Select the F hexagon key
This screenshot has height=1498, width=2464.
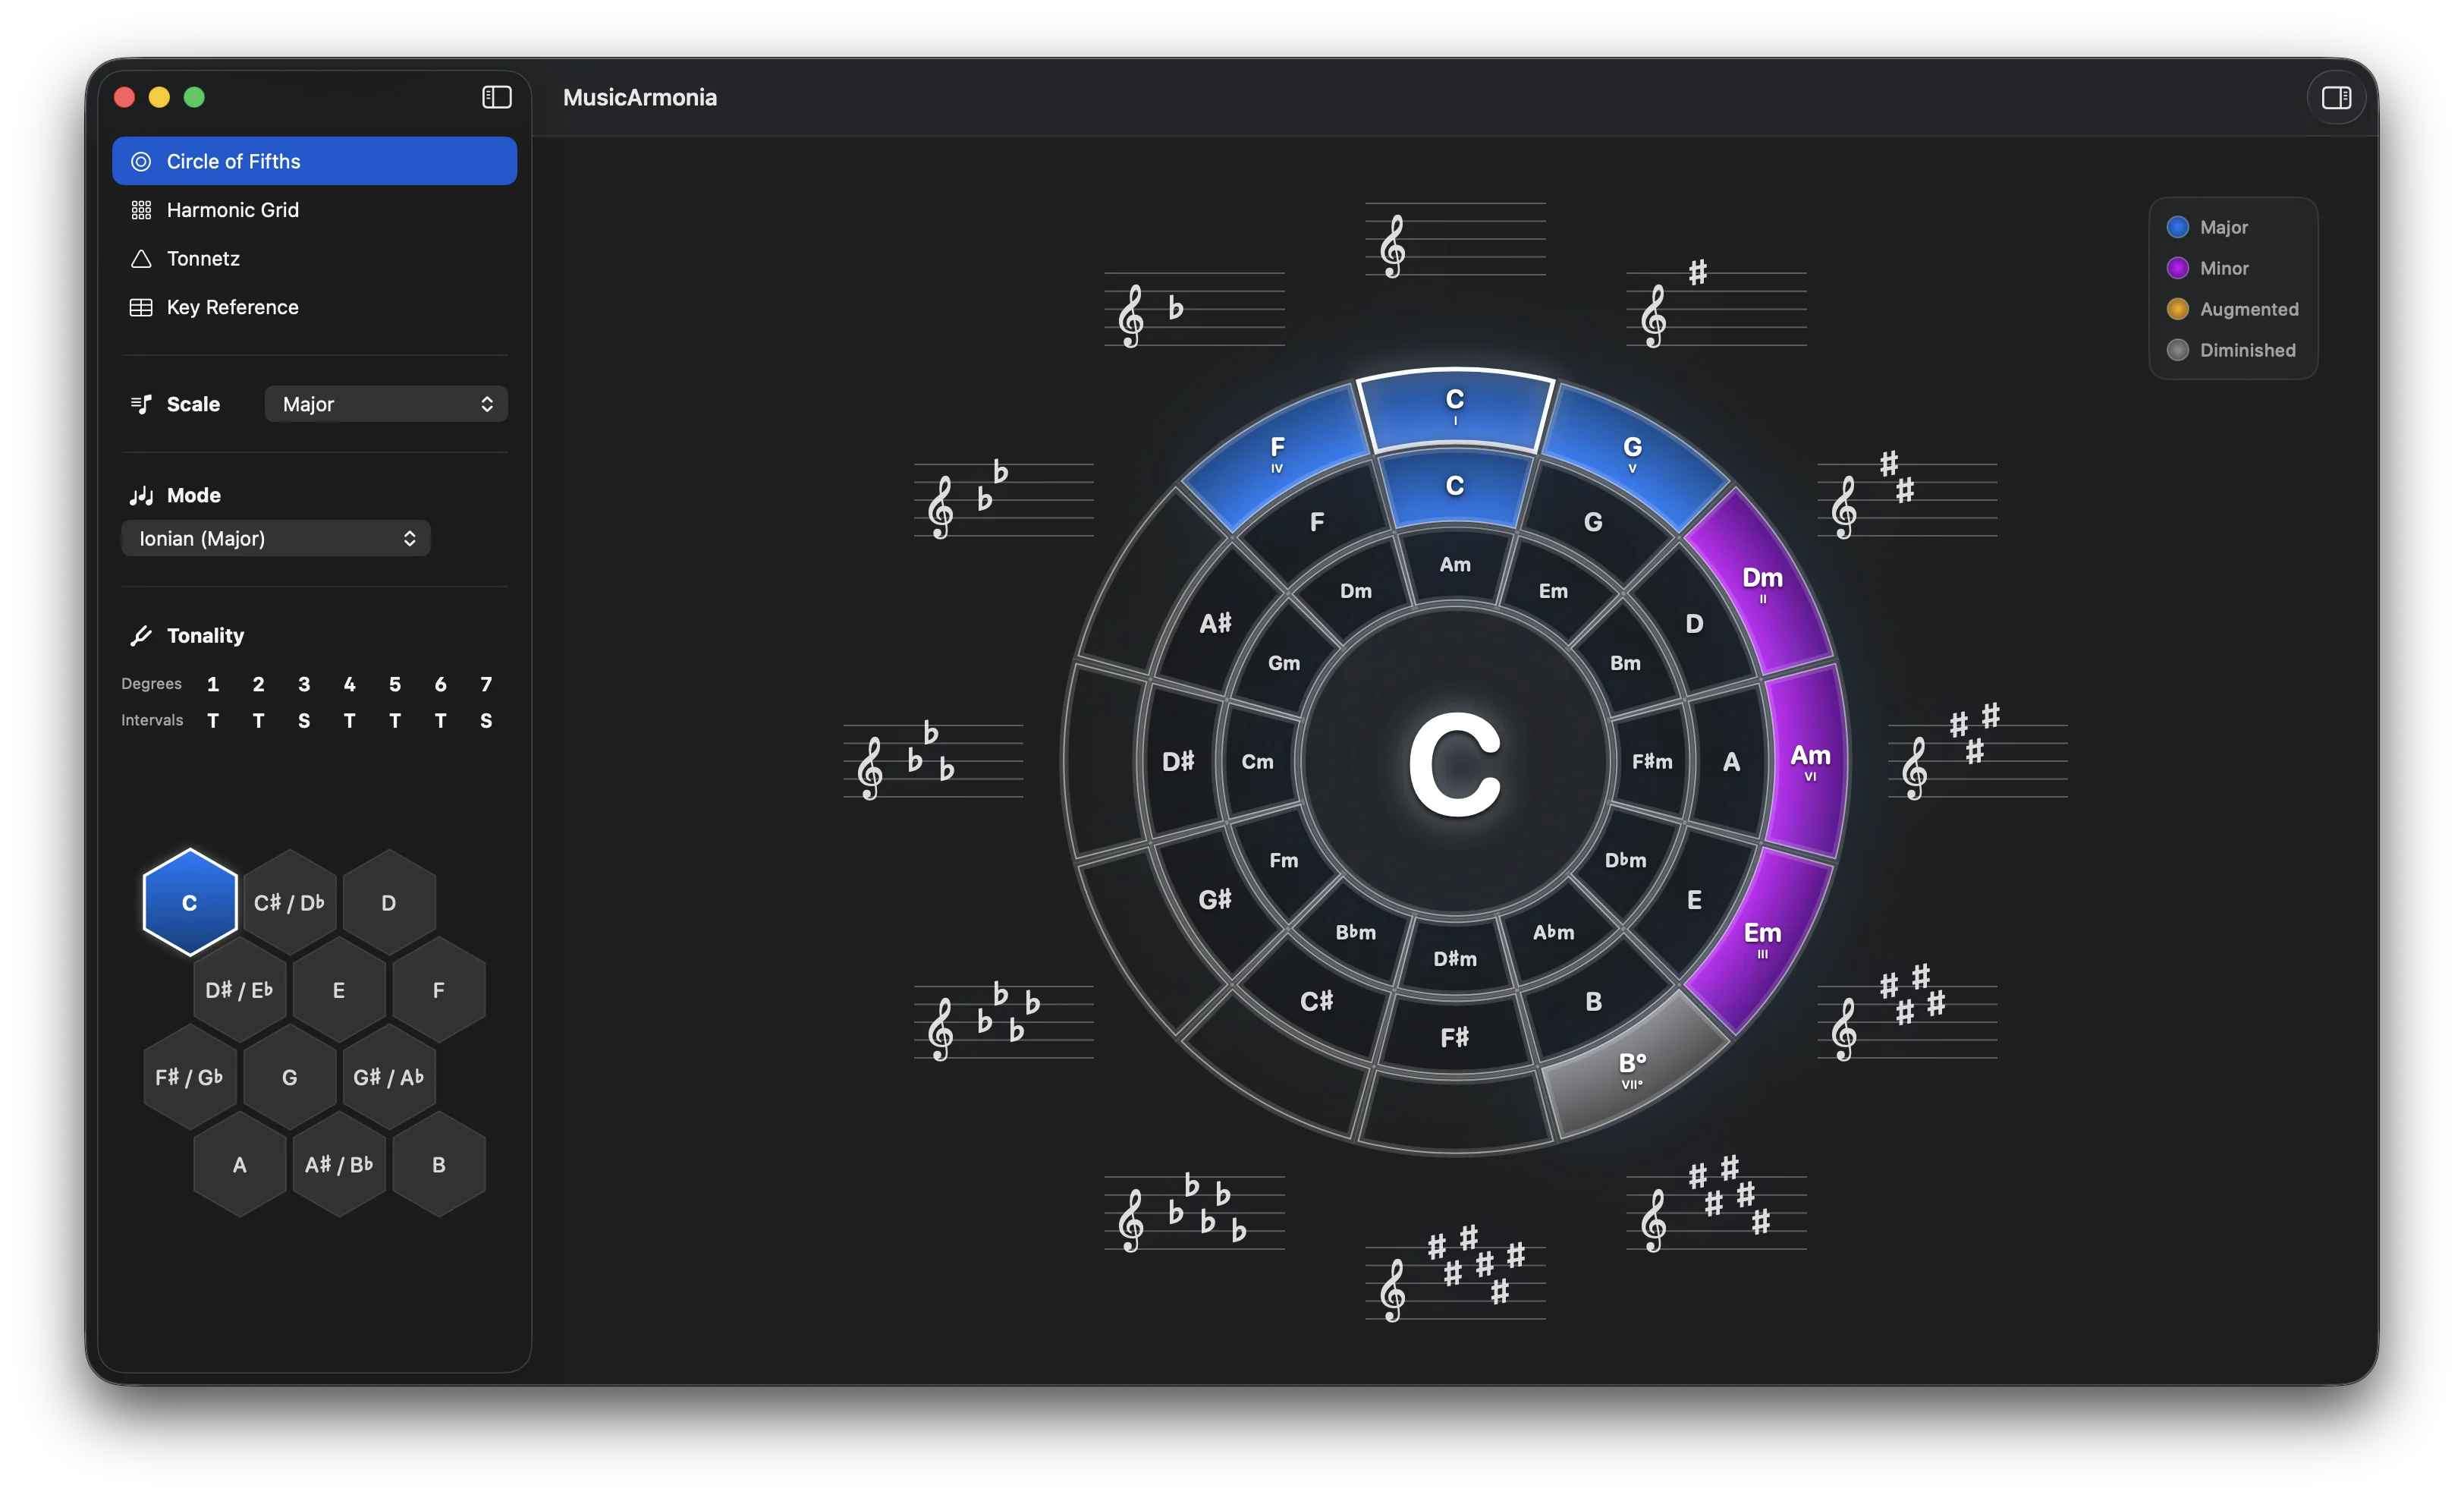tap(439, 990)
